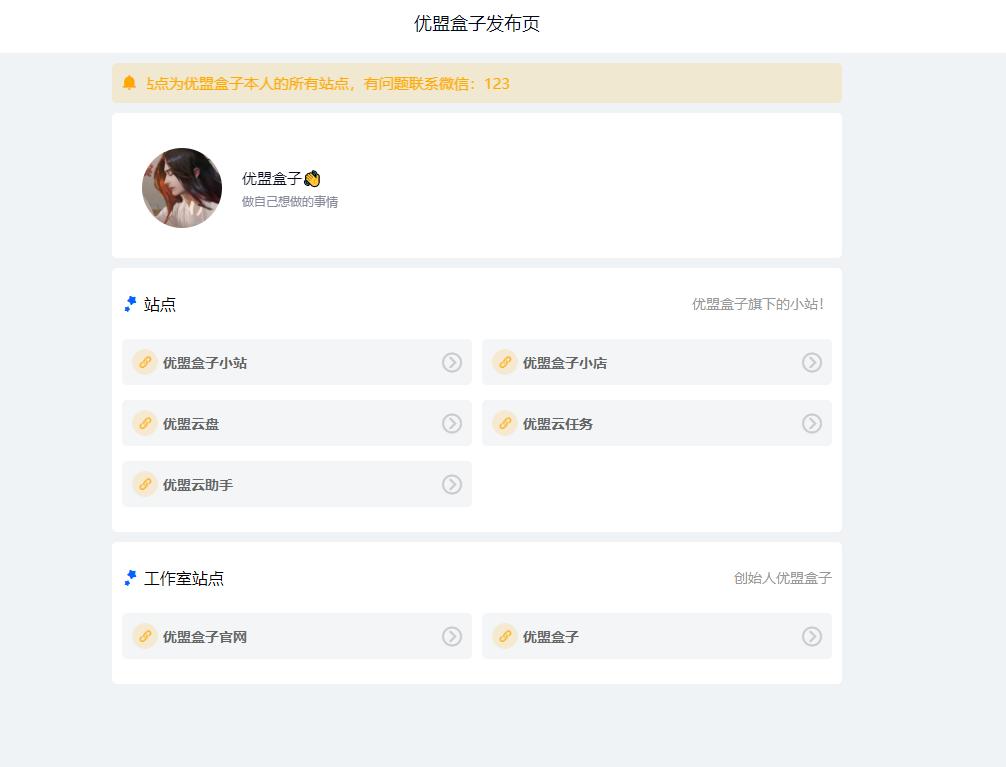Click the bell icon in the notice banner

click(127, 84)
